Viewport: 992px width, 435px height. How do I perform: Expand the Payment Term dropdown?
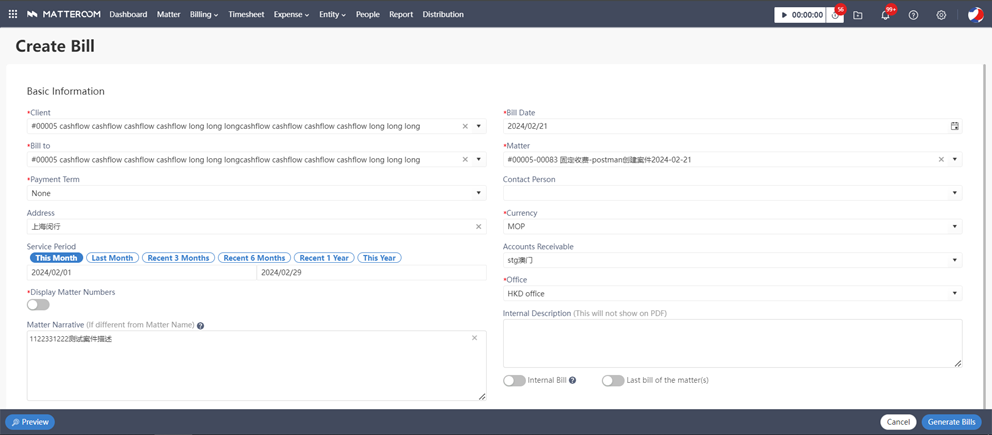[478, 194]
